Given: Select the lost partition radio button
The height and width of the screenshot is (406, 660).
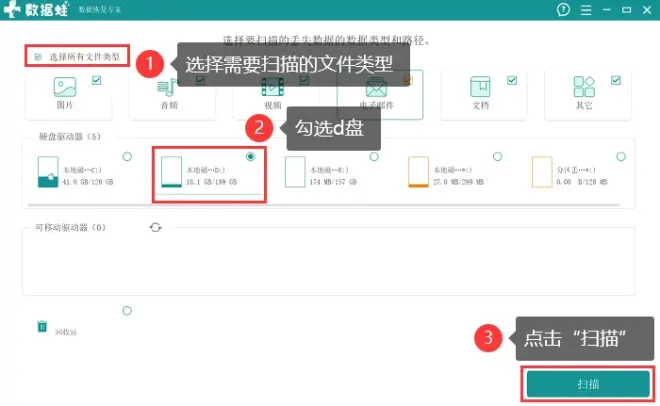Looking at the screenshot, I should click(x=621, y=157).
